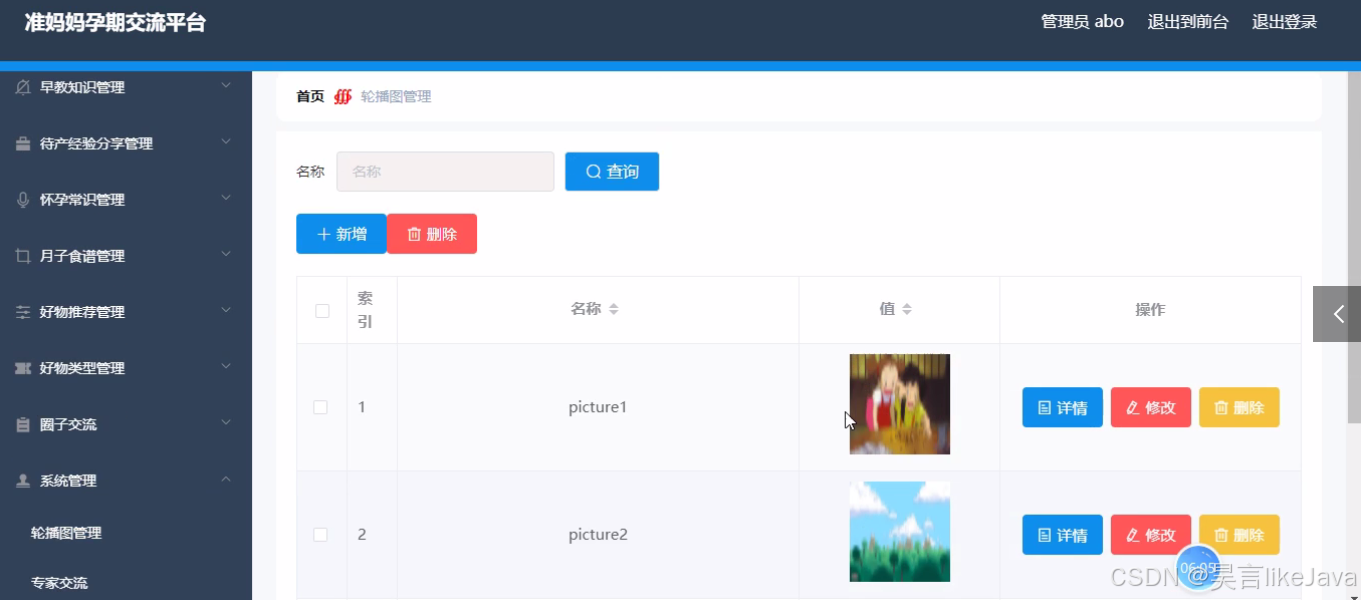Click yellow 删除 for picture2

1239,535
